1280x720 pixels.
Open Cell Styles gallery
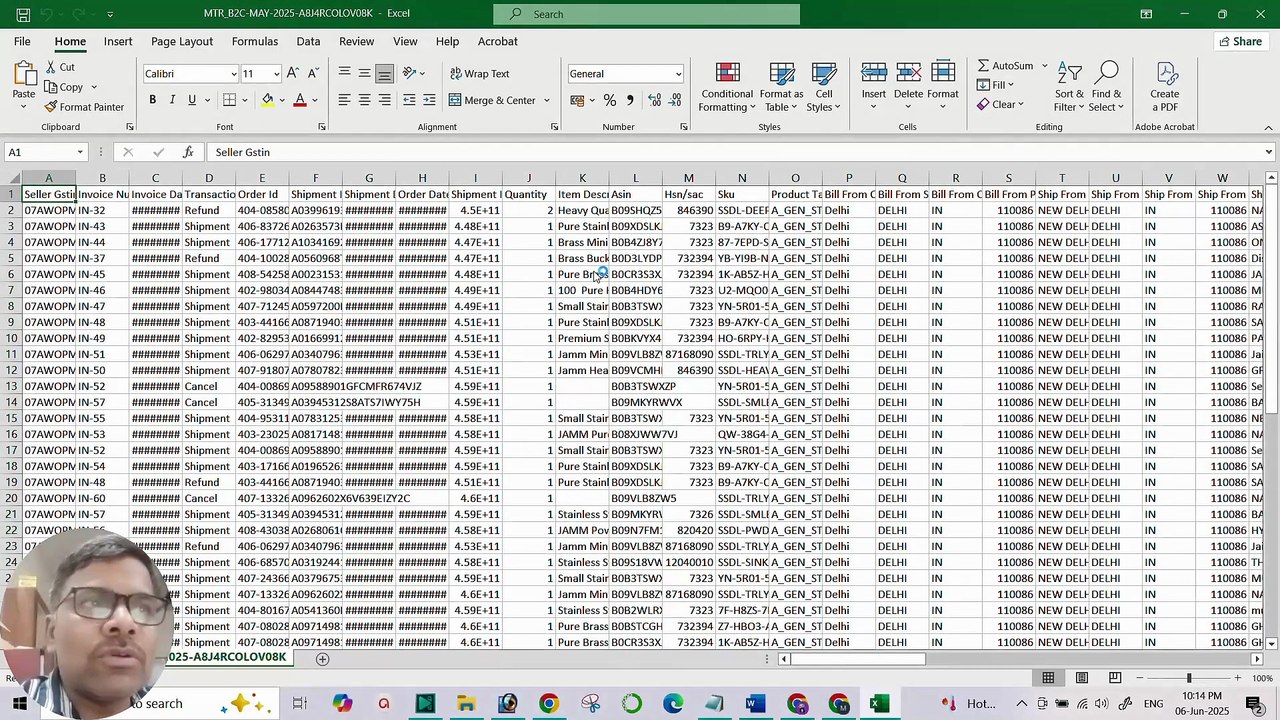click(x=823, y=88)
